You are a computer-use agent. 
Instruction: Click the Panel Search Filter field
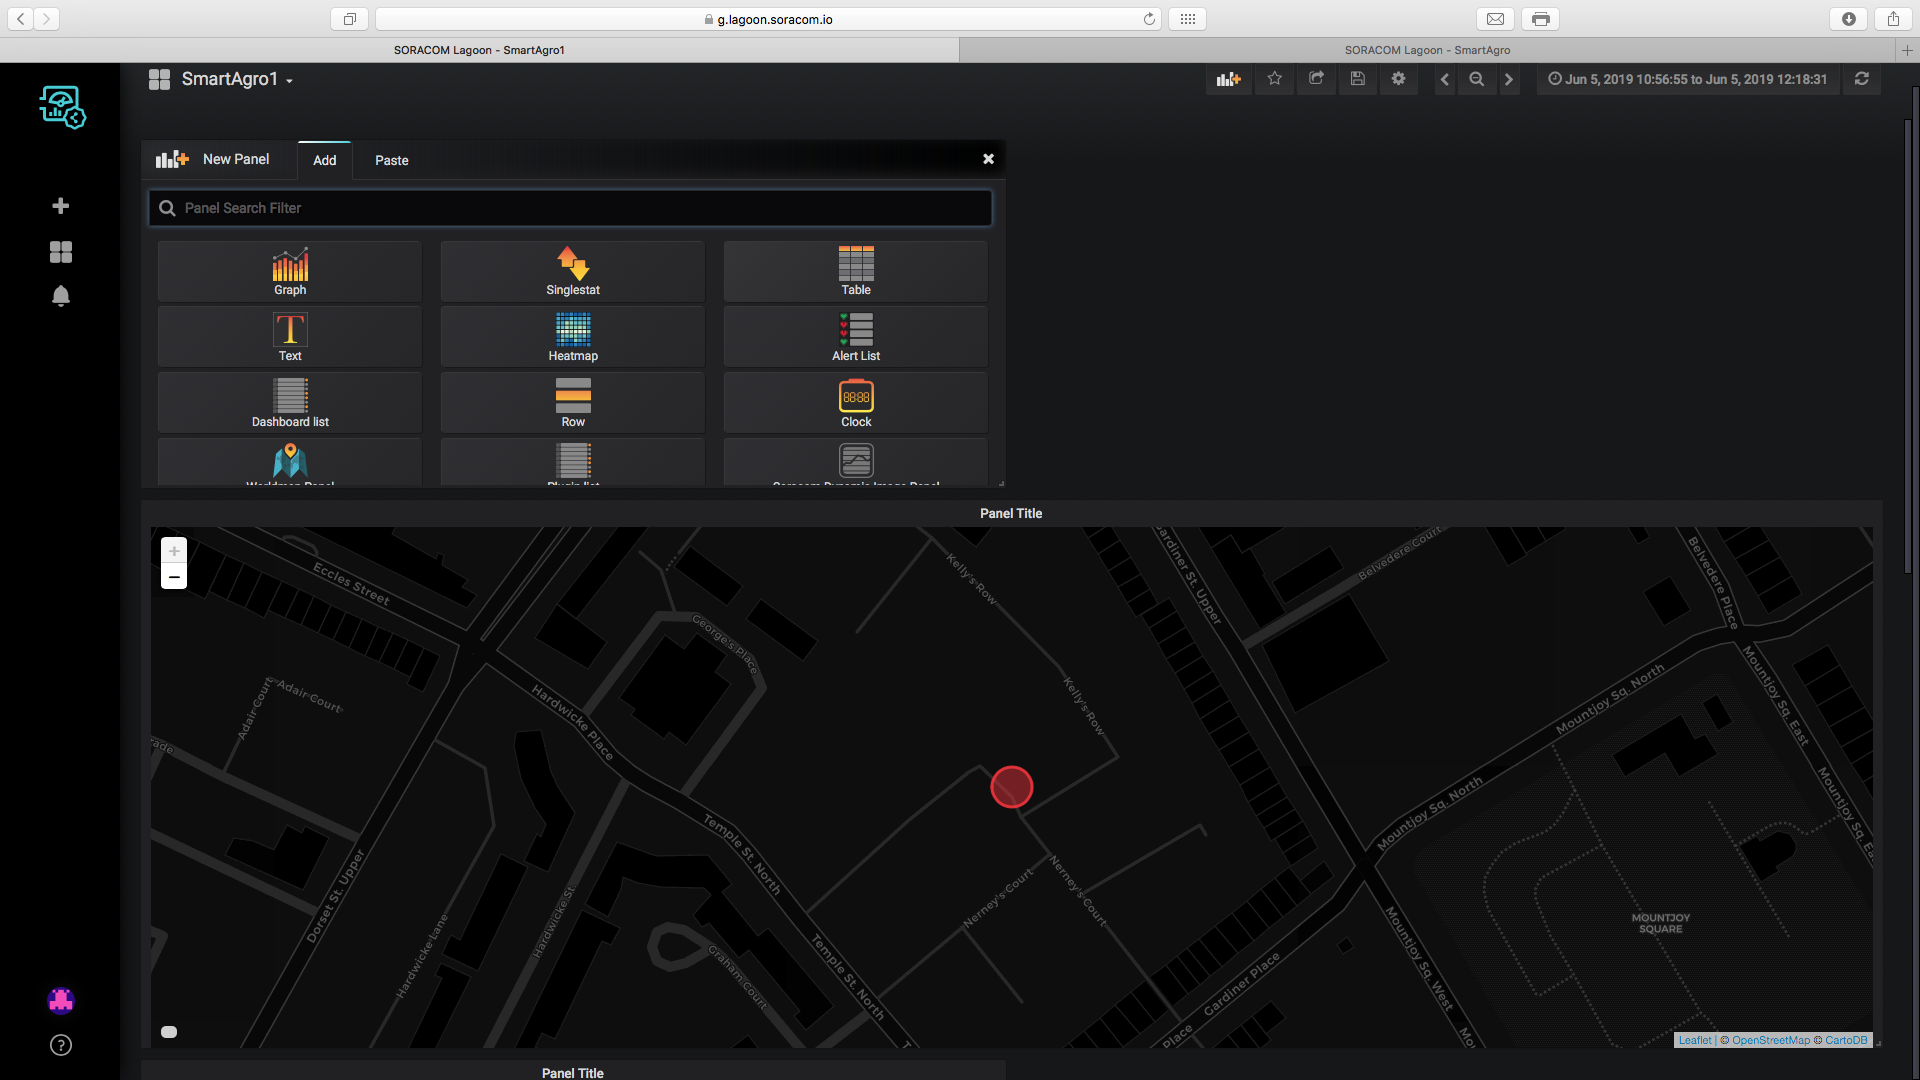pyautogui.click(x=570, y=208)
